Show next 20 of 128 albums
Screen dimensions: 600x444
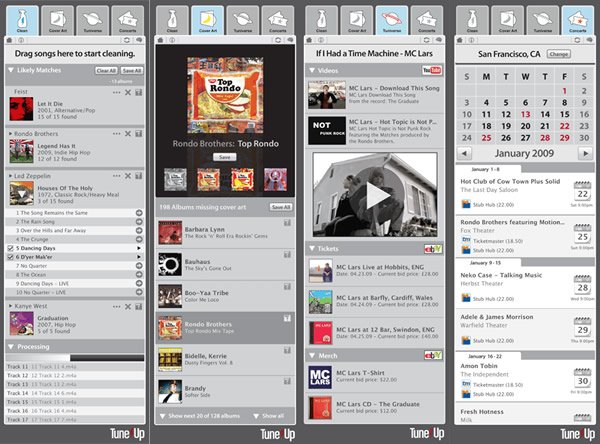click(x=200, y=416)
